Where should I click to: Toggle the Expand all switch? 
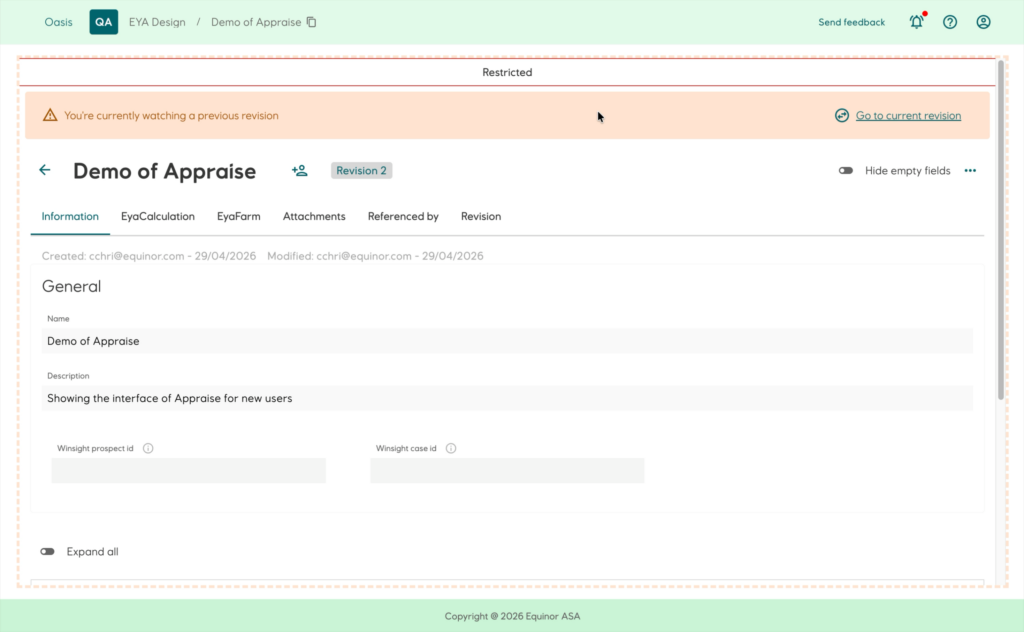pyautogui.click(x=48, y=552)
